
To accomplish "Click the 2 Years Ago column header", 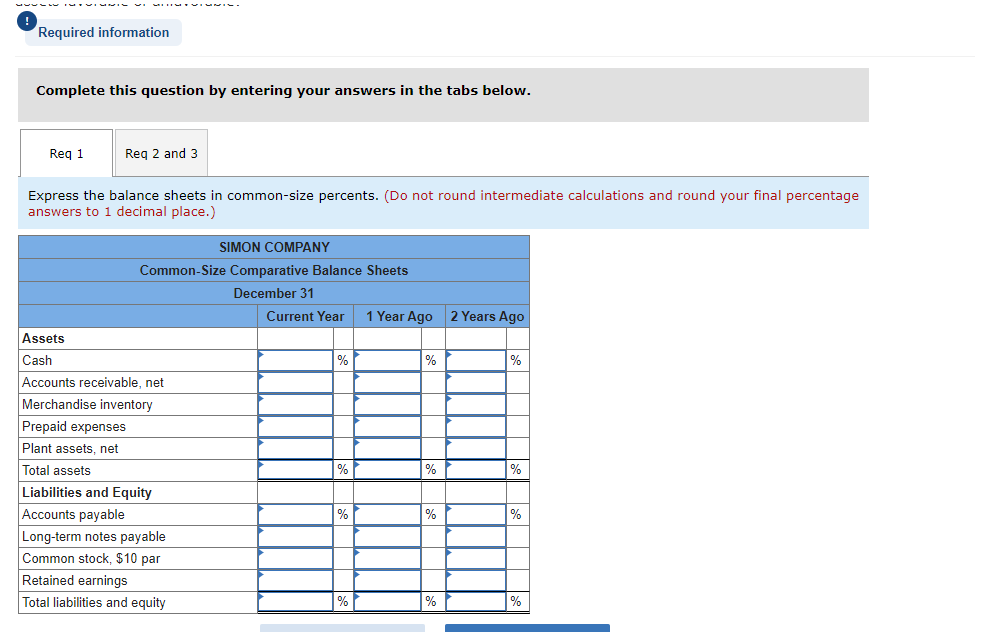I will pos(487,317).
